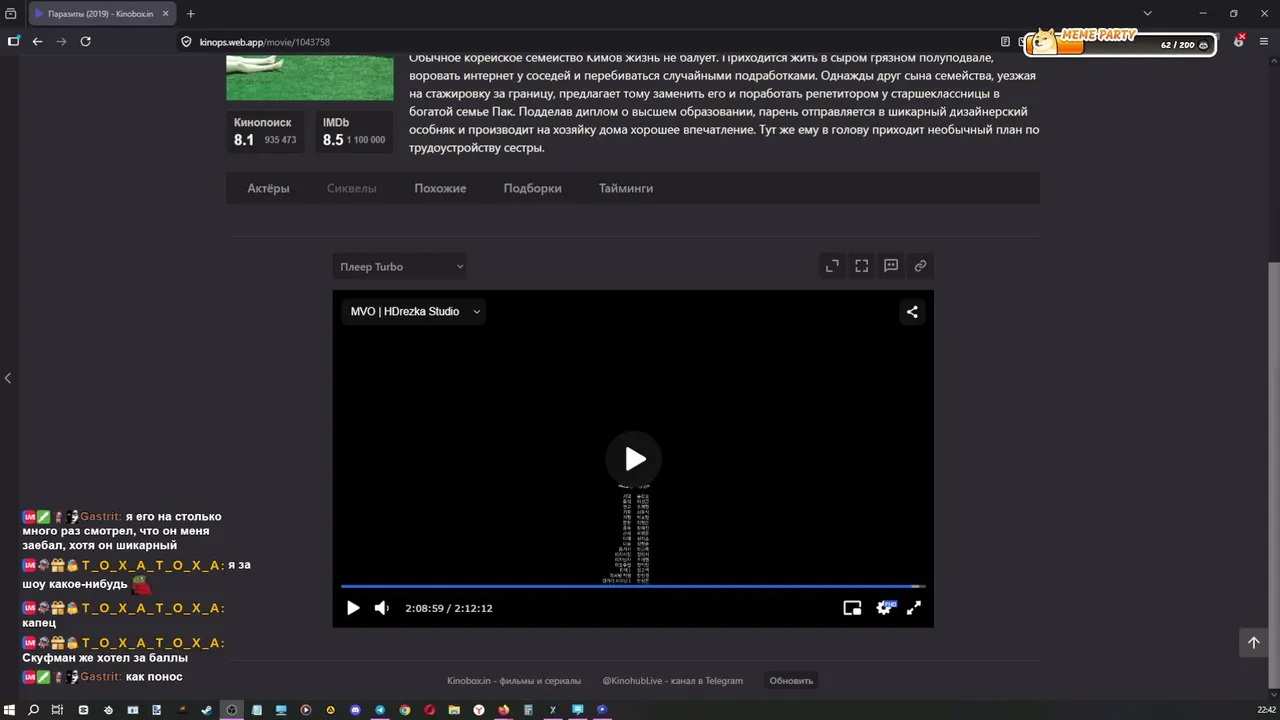Open Windows taskbar search
The height and width of the screenshot is (720, 1280).
pyautogui.click(x=34, y=710)
